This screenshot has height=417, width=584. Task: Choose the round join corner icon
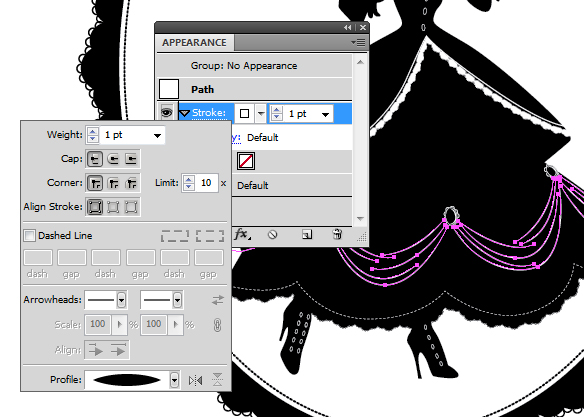pyautogui.click(x=113, y=183)
